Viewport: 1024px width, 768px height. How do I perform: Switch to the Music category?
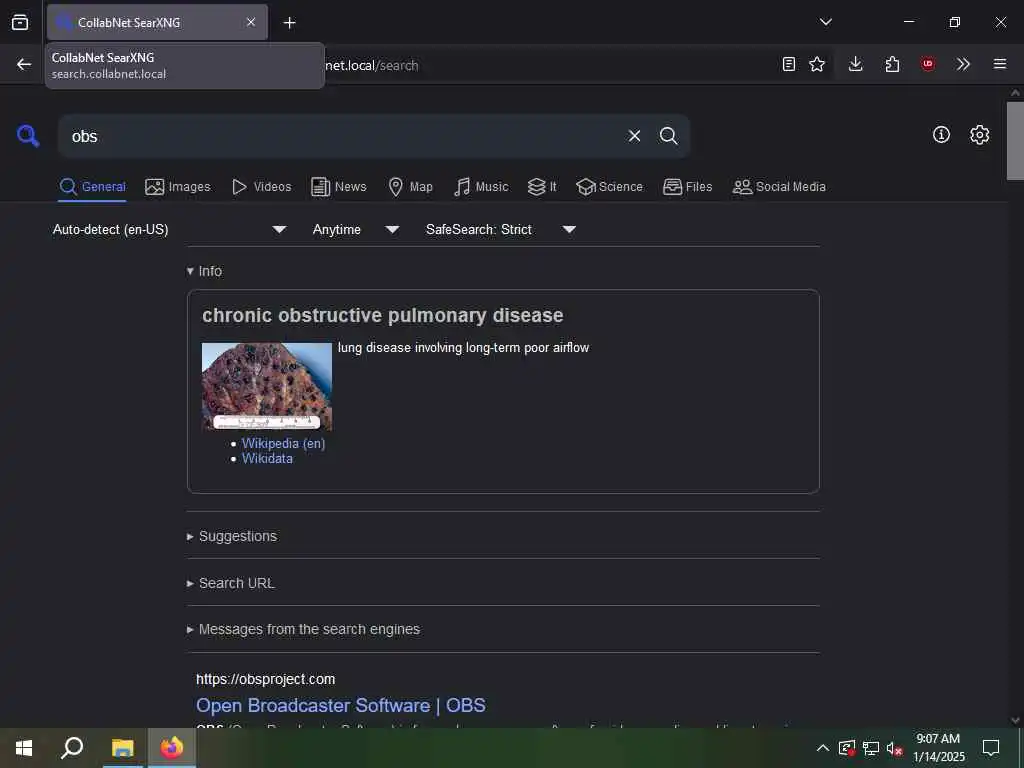pyautogui.click(x=481, y=187)
